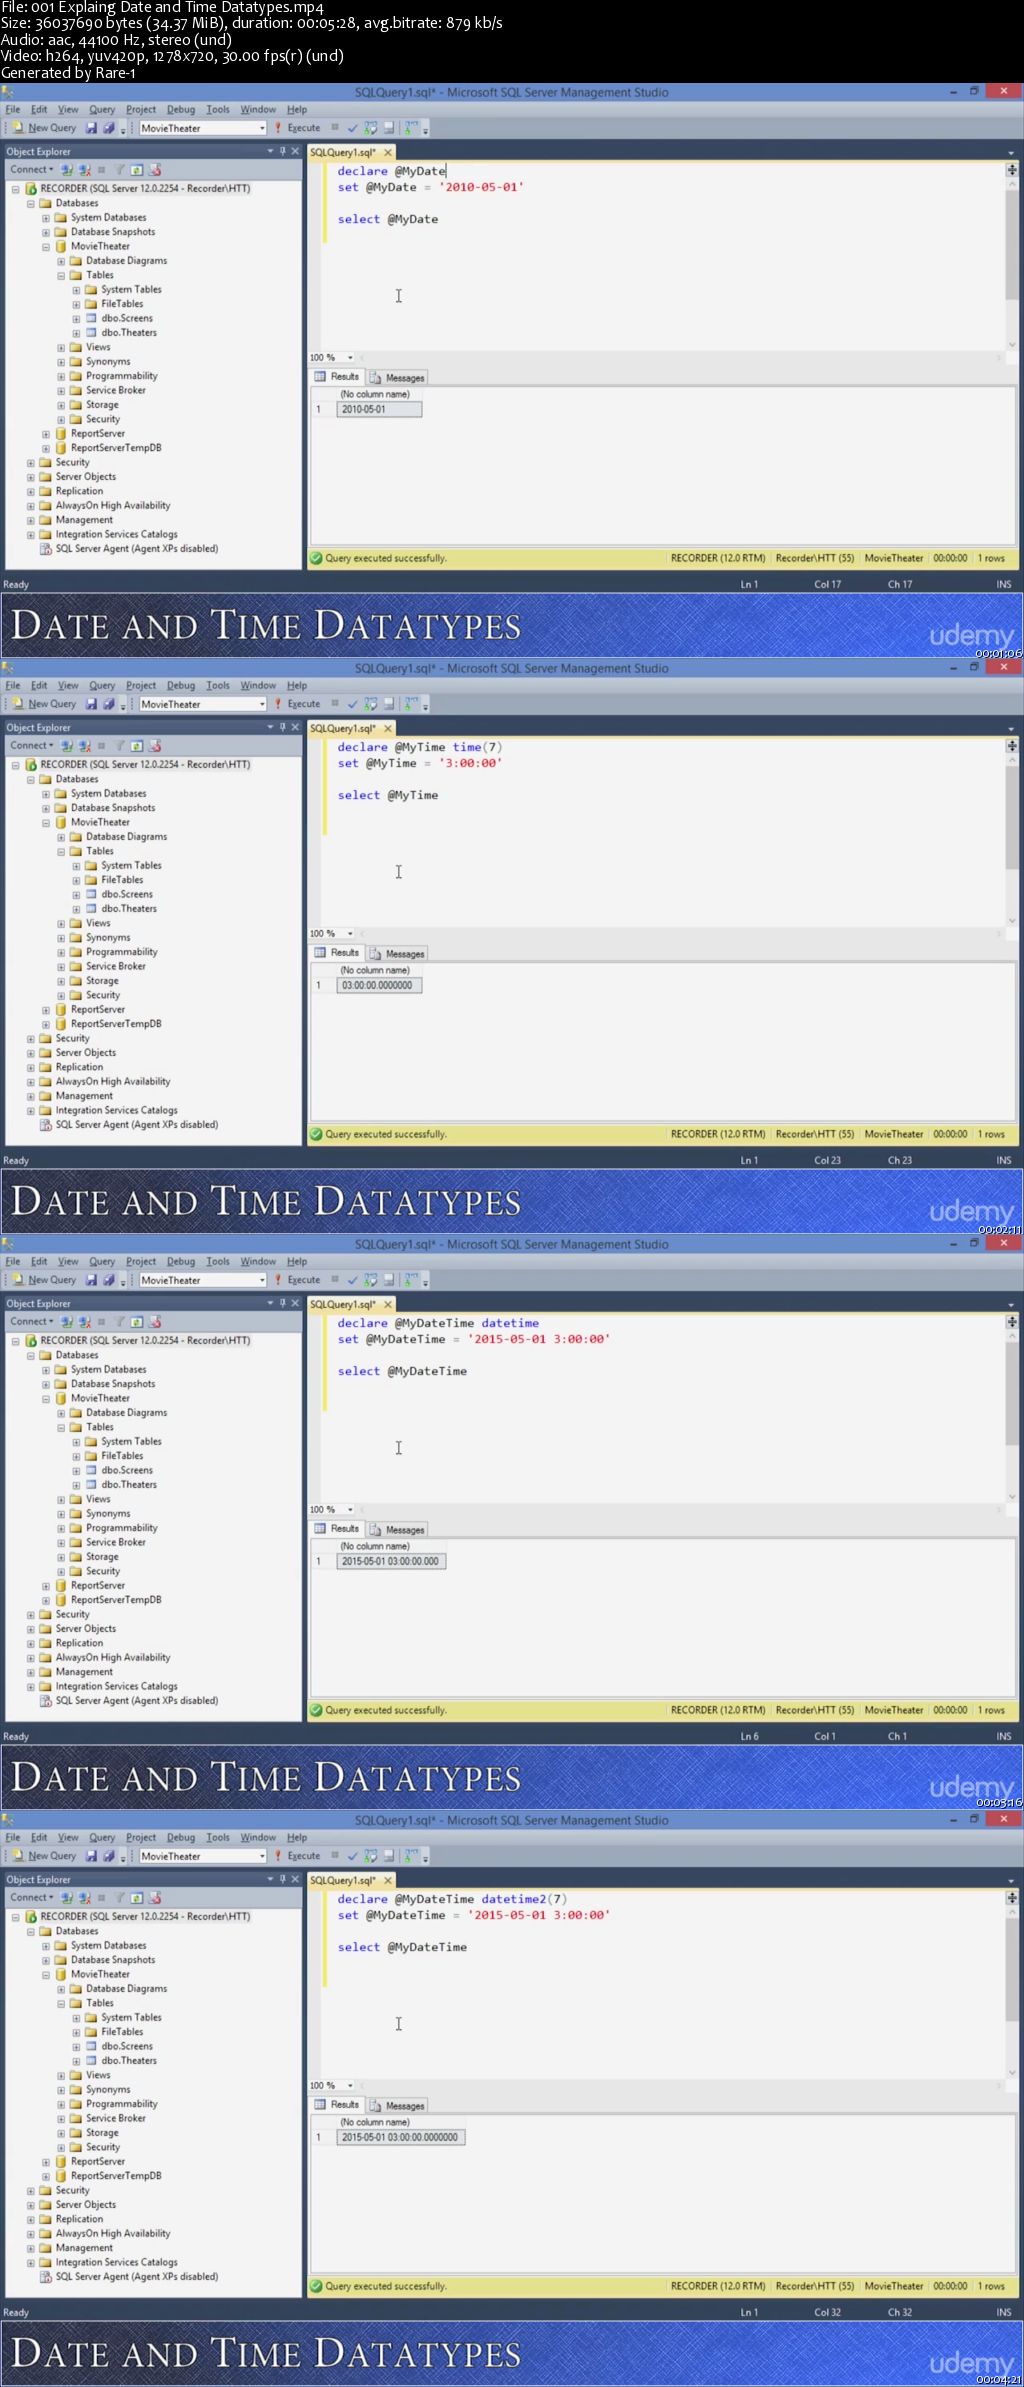Select SQL Server Agent node in the @MyTime frame tree
Image resolution: width=1024 pixels, height=2387 pixels.
[x=137, y=1125]
